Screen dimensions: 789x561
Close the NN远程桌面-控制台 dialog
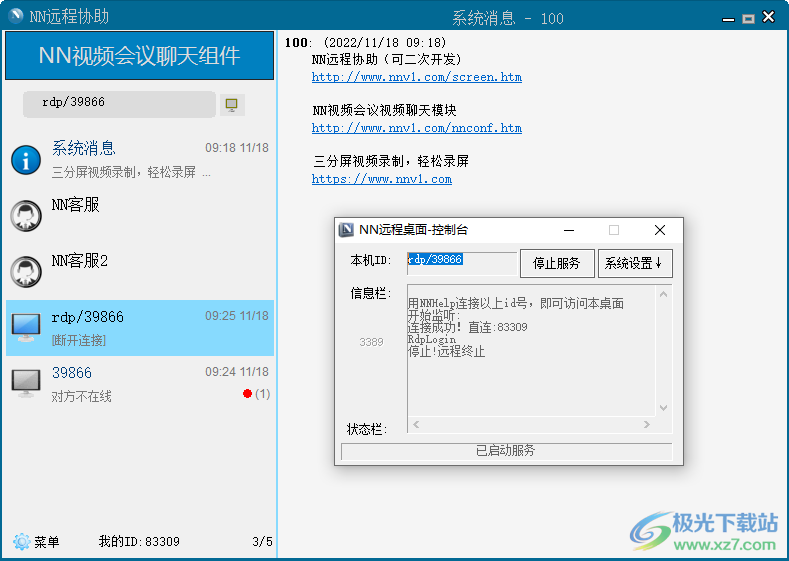pos(660,230)
